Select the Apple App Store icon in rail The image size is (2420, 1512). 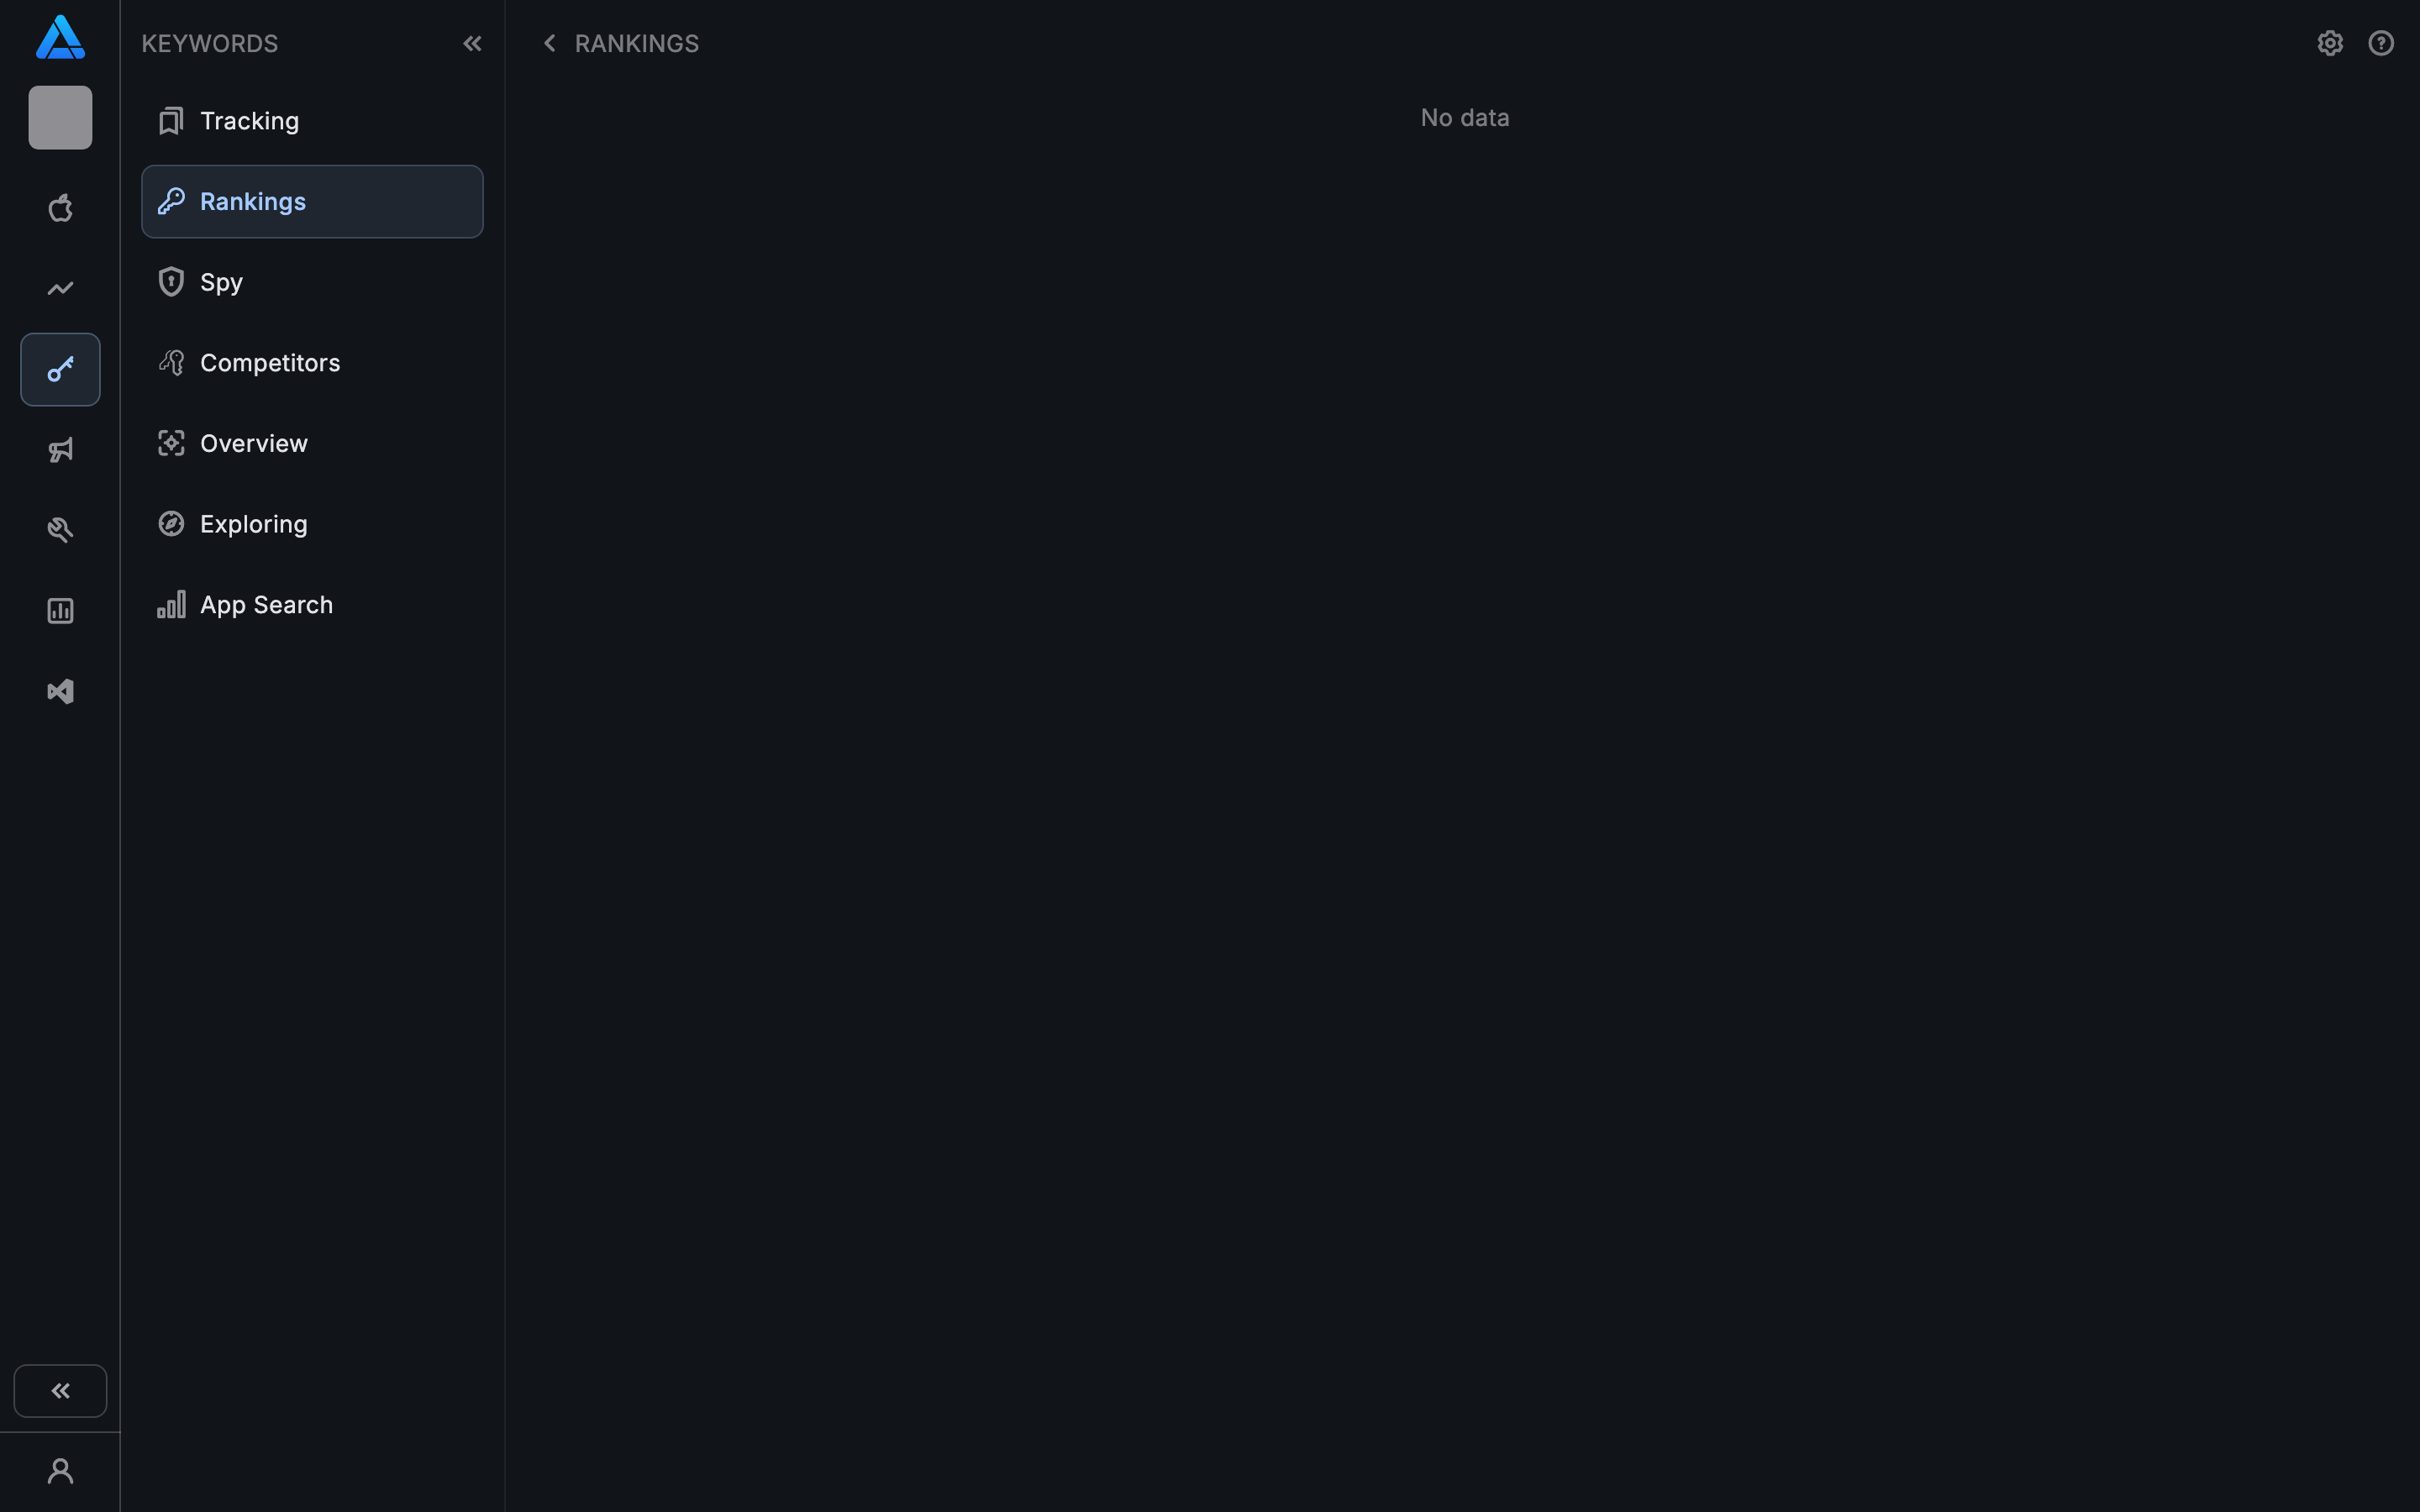coord(60,208)
